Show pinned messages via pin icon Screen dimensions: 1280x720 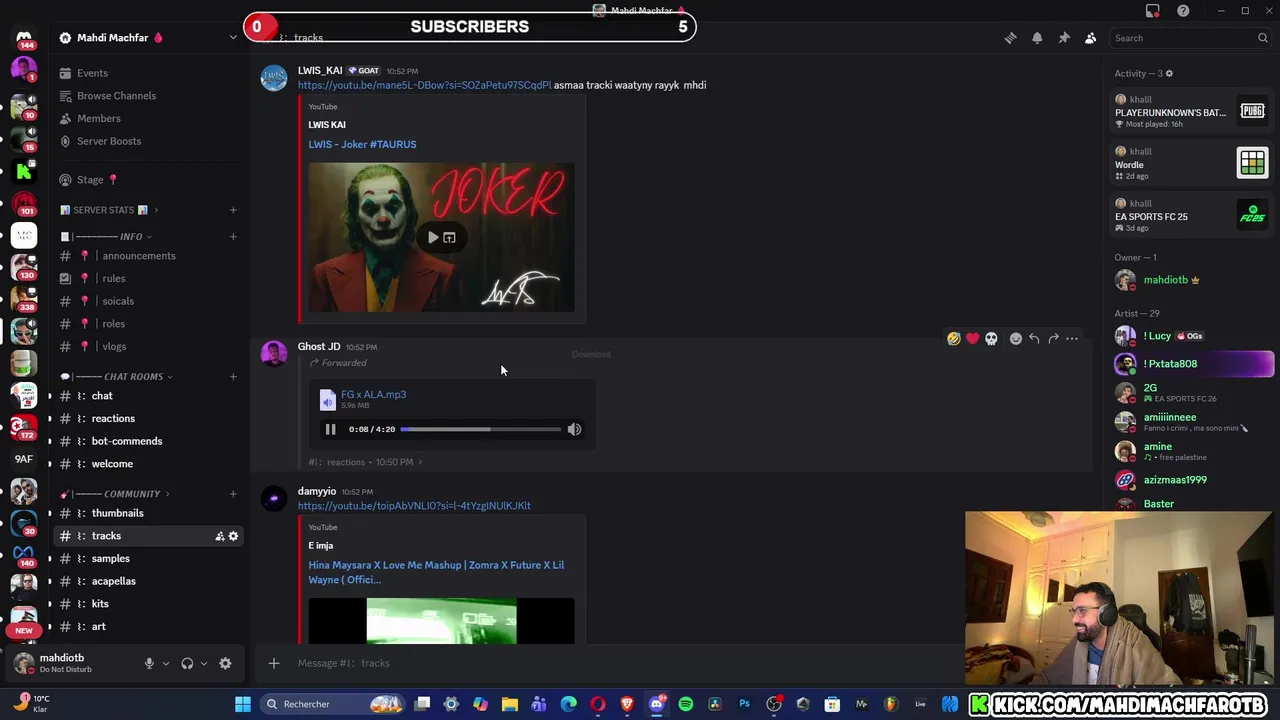click(1064, 38)
